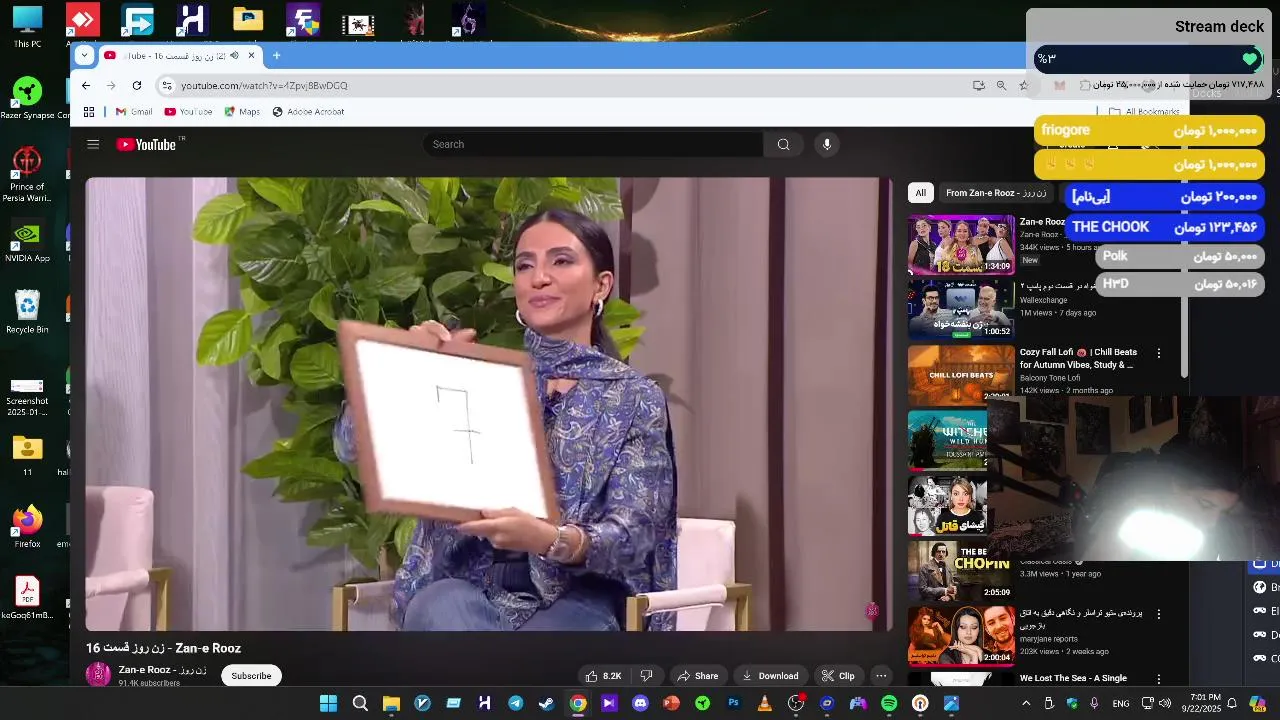Open the 1:00:52 Wallexchange video thumbnail
The width and height of the screenshot is (1280, 720).
pyautogui.click(x=961, y=309)
